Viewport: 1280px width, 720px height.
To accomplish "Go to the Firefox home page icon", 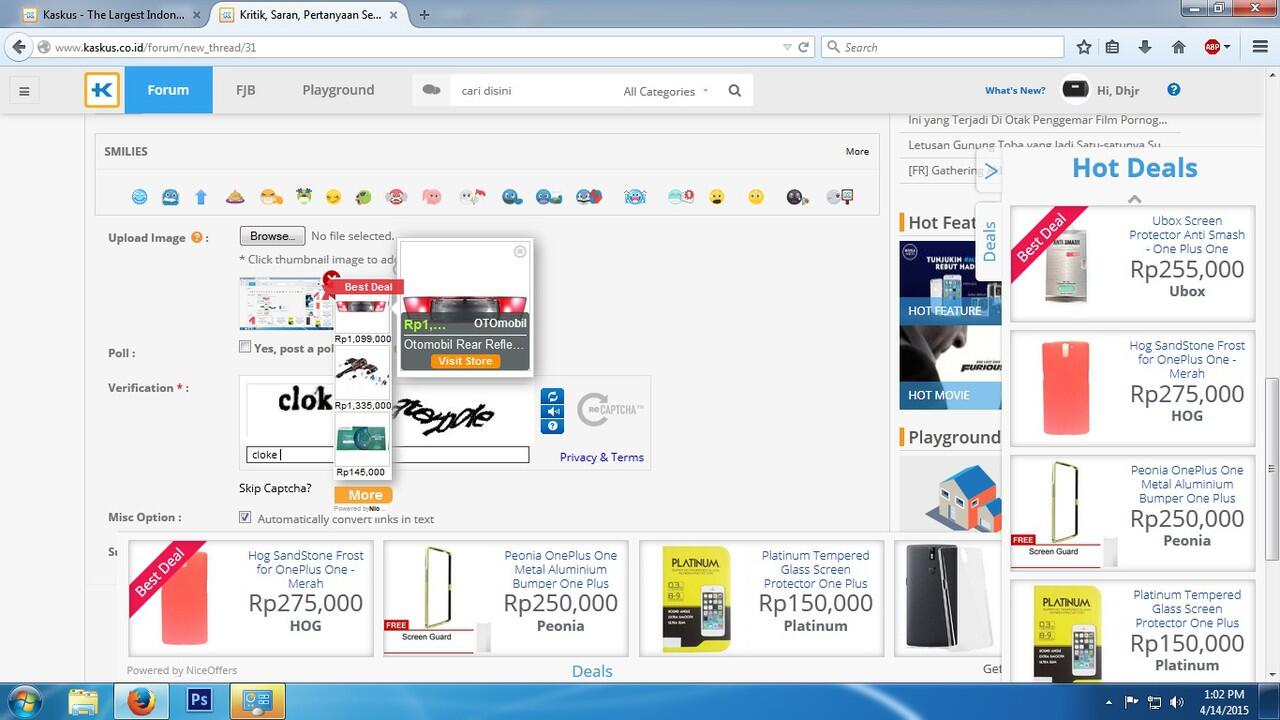I will click(x=1178, y=47).
